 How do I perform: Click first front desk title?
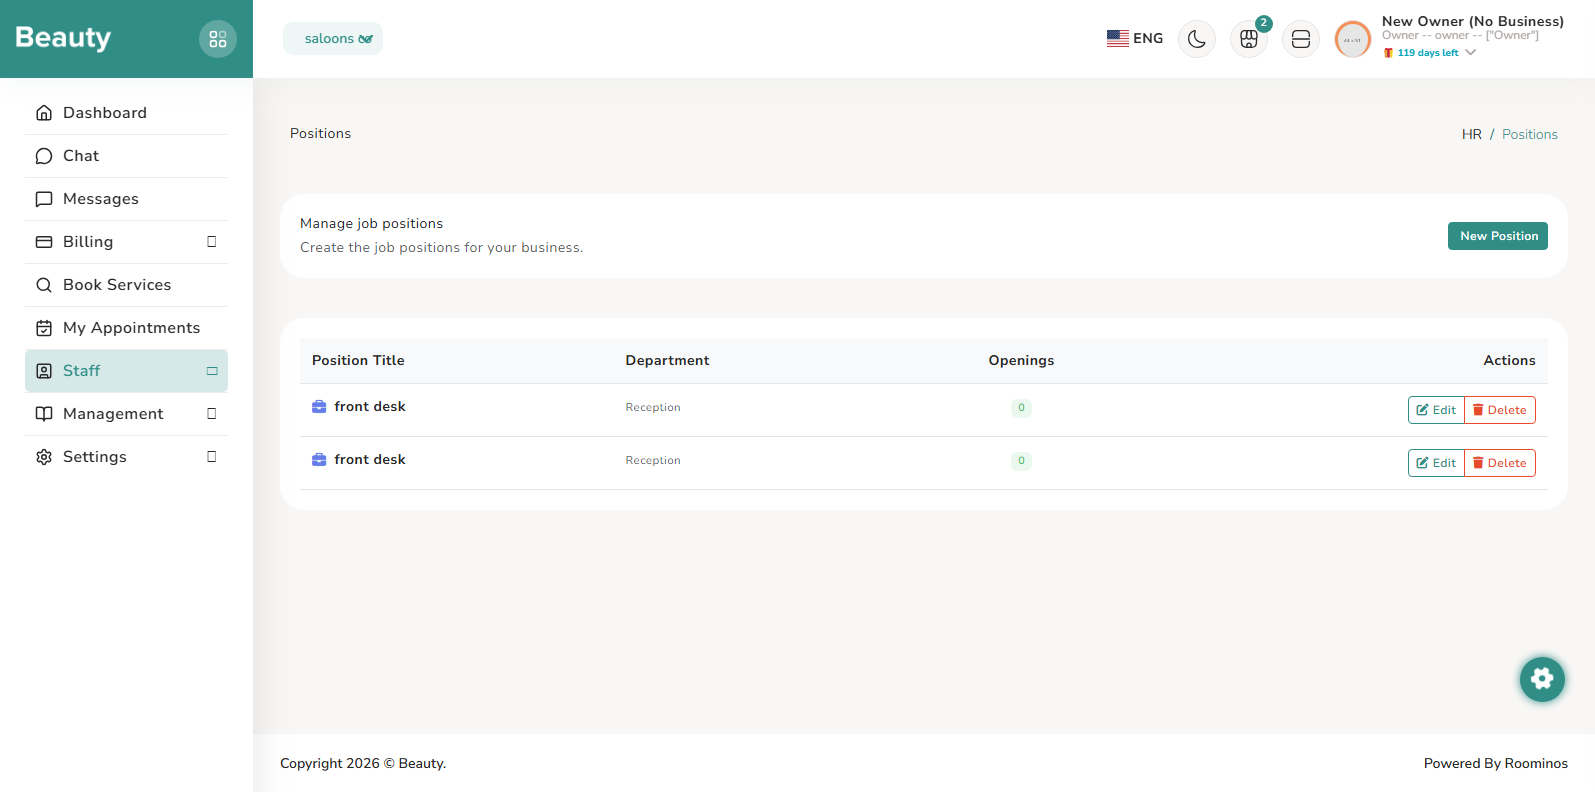pyautogui.click(x=370, y=407)
